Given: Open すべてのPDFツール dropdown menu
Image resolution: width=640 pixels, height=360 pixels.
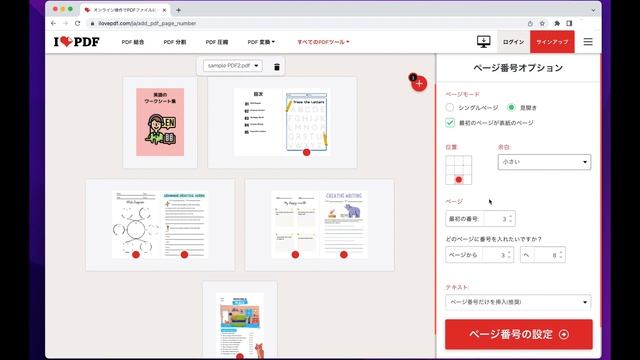Looking at the screenshot, I should 323,42.
